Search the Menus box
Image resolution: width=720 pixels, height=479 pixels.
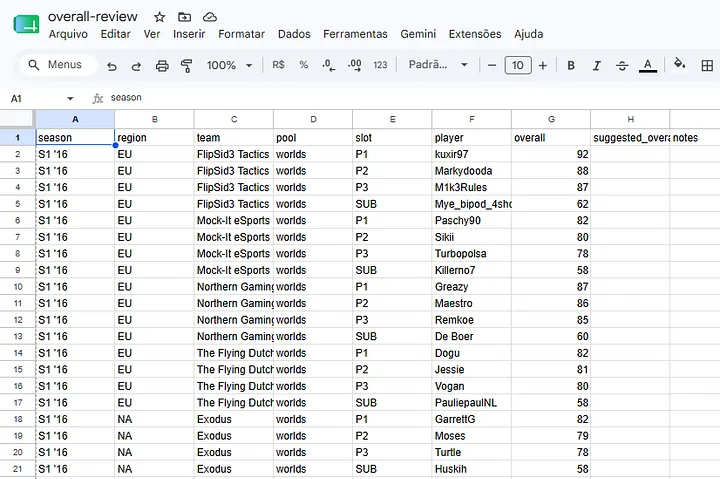click(x=58, y=65)
